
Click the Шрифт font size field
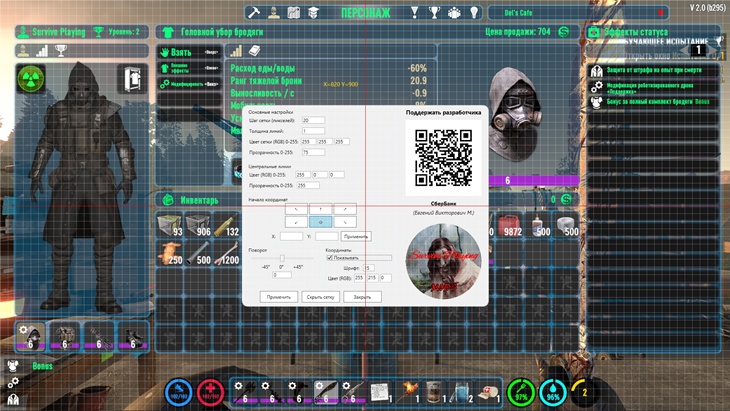tap(369, 268)
